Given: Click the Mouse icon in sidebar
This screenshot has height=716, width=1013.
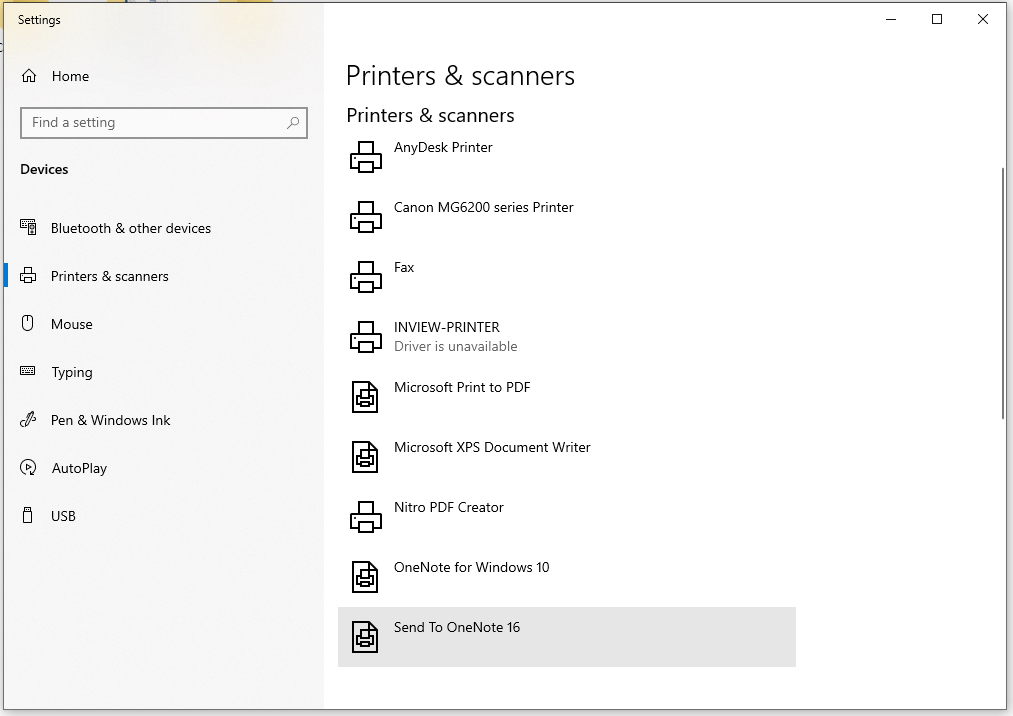Looking at the screenshot, I should click(28, 323).
